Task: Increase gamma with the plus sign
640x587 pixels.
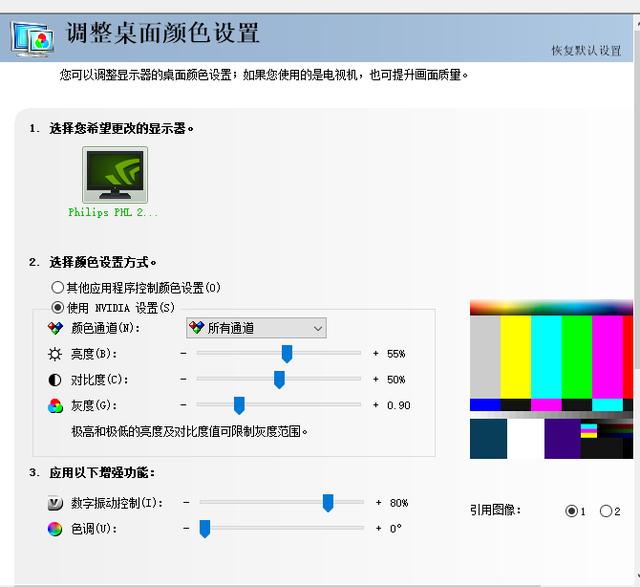Action: tap(376, 405)
